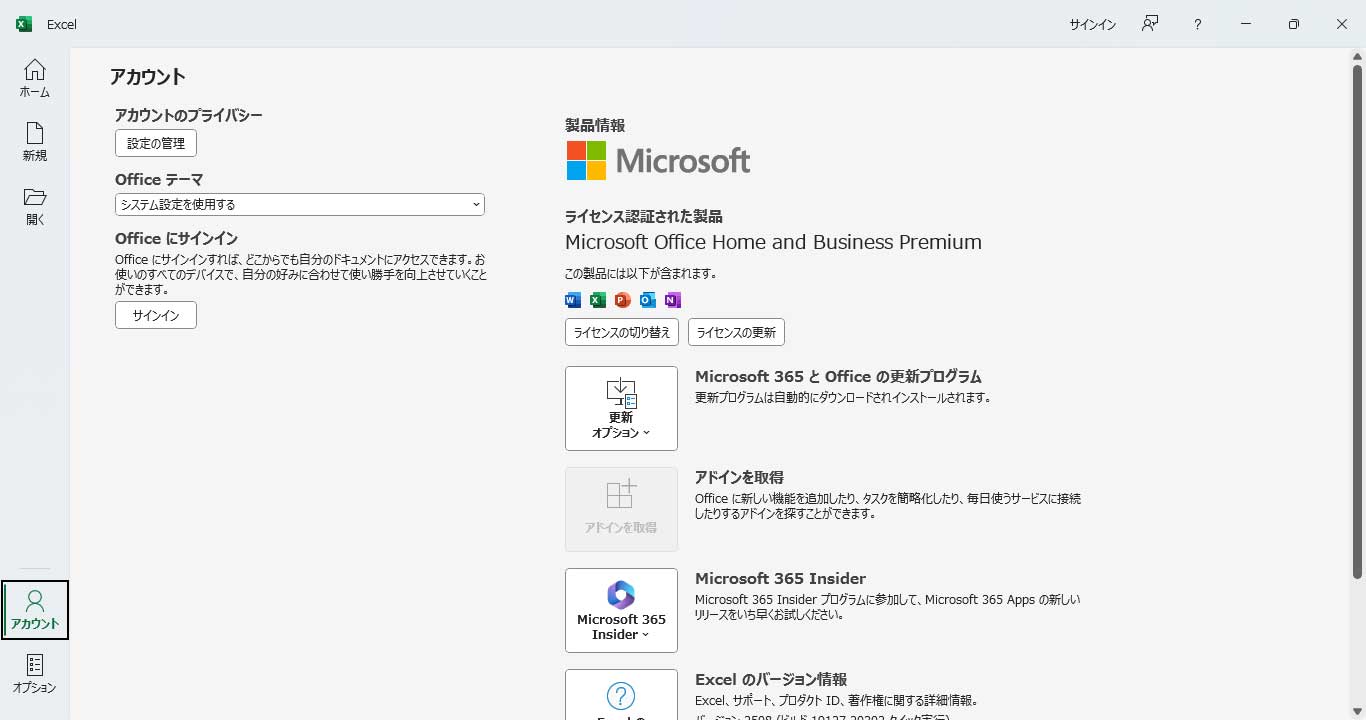Click the Excel product icon under license
Image resolution: width=1366 pixels, height=720 pixels.
tap(598, 300)
